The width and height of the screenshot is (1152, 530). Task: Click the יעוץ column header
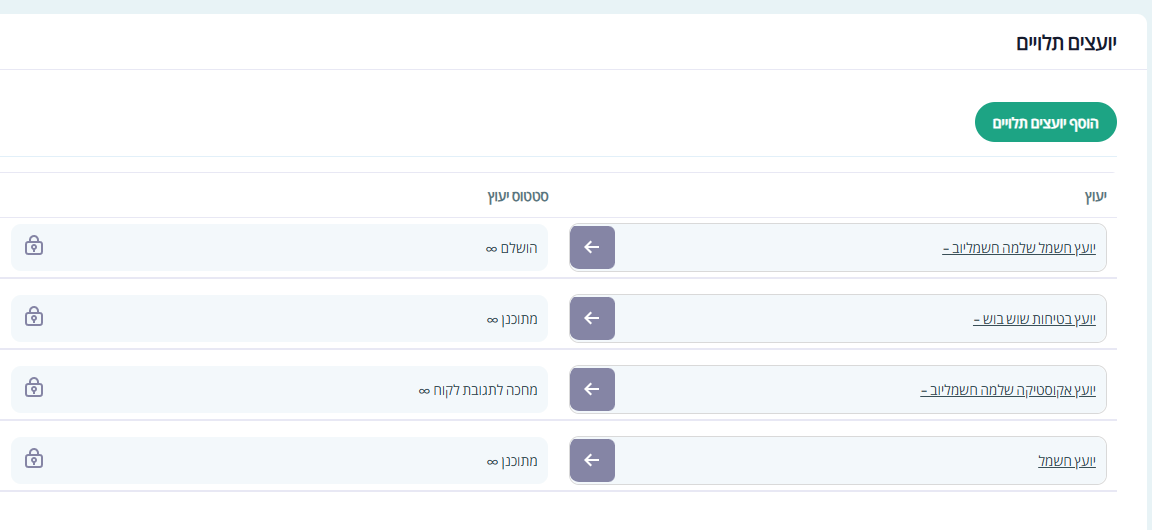[1096, 196]
